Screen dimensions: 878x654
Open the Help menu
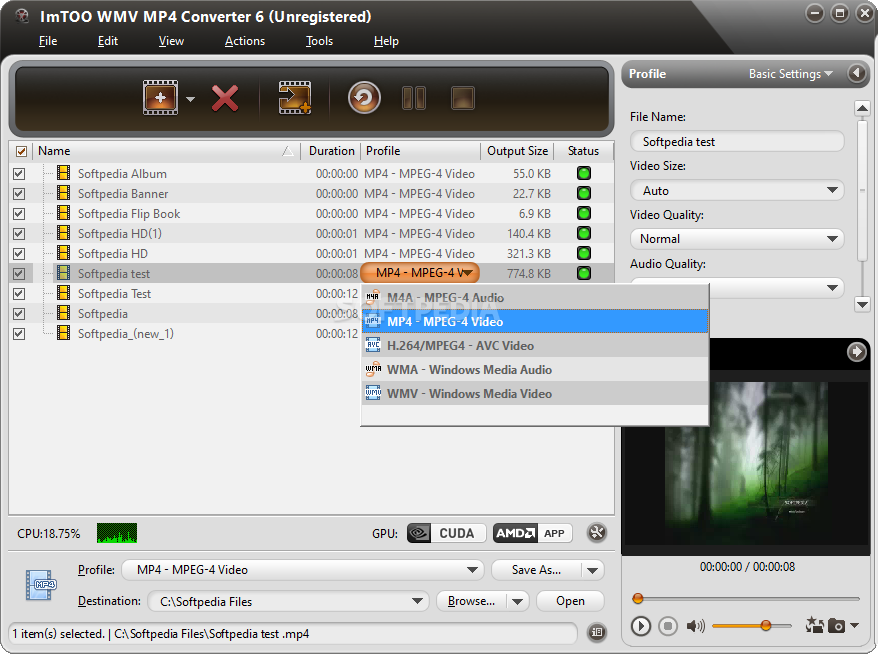[x=386, y=41]
